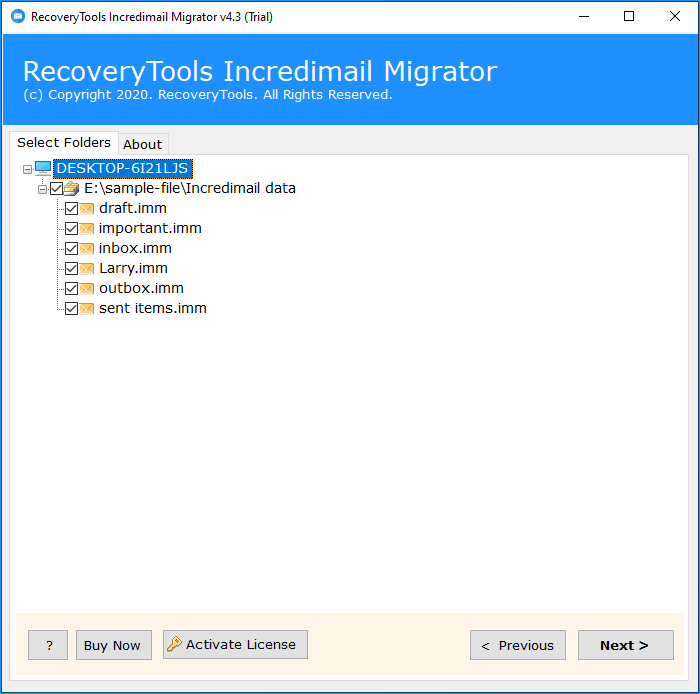Select the E:\sample-file\Incredimail data label

[190, 188]
